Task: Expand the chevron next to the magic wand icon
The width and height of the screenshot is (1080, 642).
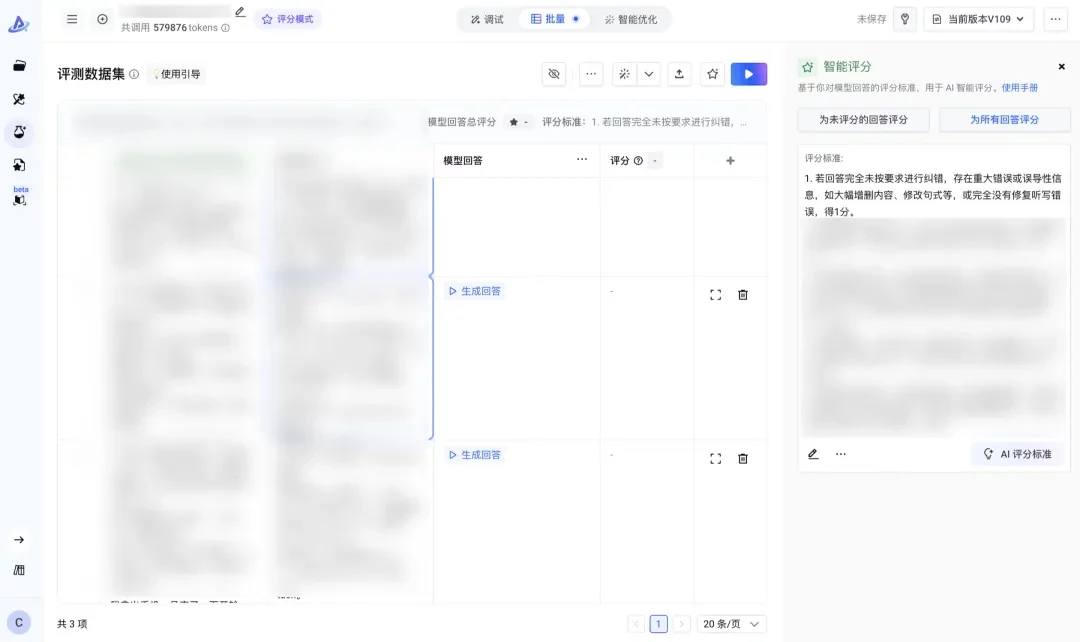Action: [x=648, y=73]
